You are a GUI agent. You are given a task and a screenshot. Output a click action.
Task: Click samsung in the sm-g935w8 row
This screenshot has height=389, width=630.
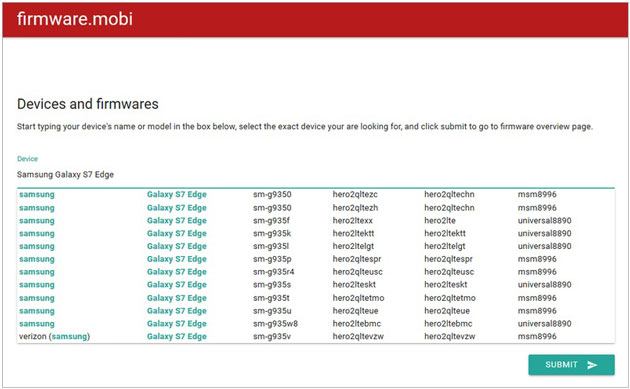[37, 324]
